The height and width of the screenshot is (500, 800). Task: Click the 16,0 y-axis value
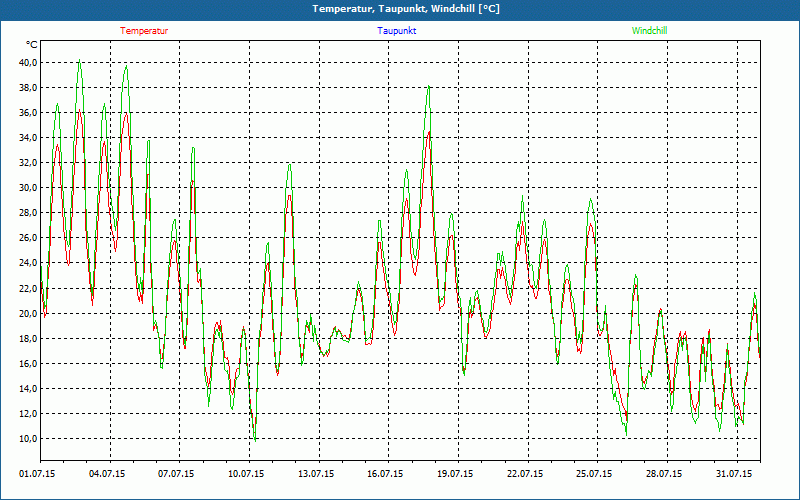click(x=28, y=363)
